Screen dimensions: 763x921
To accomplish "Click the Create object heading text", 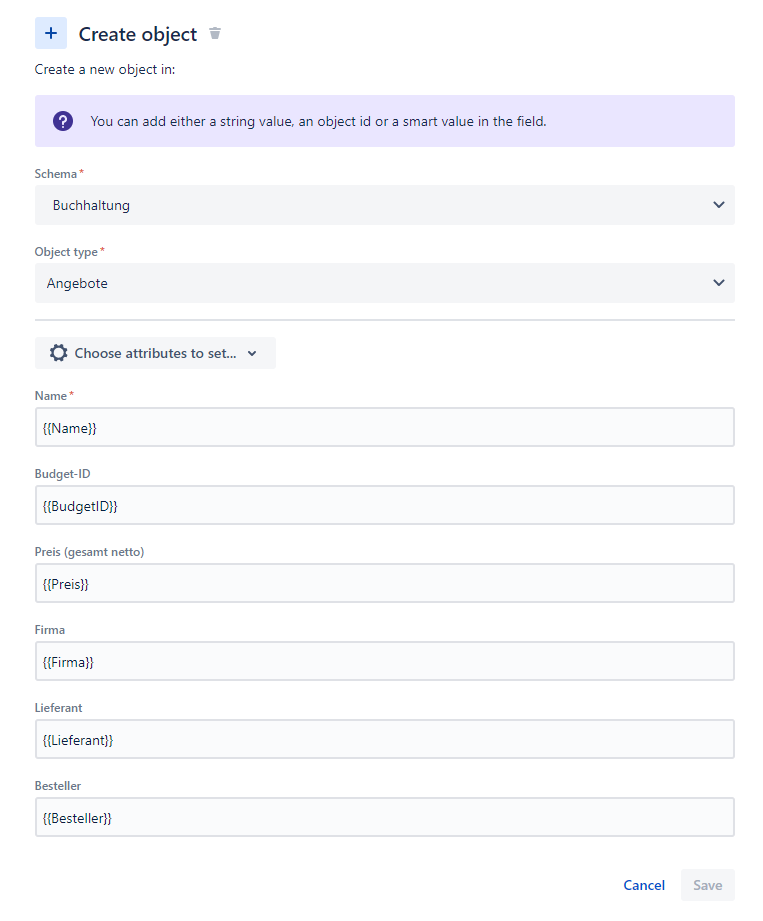I will [x=138, y=35].
